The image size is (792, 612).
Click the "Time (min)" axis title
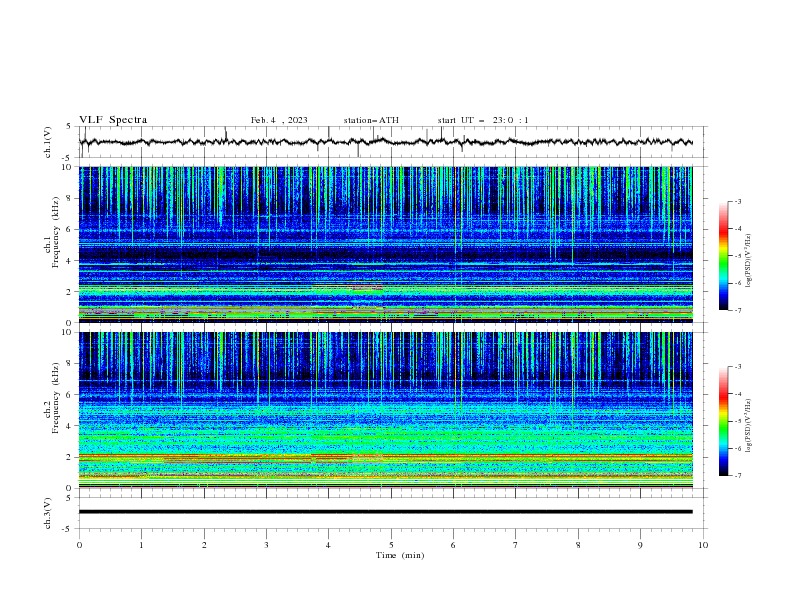coord(400,555)
